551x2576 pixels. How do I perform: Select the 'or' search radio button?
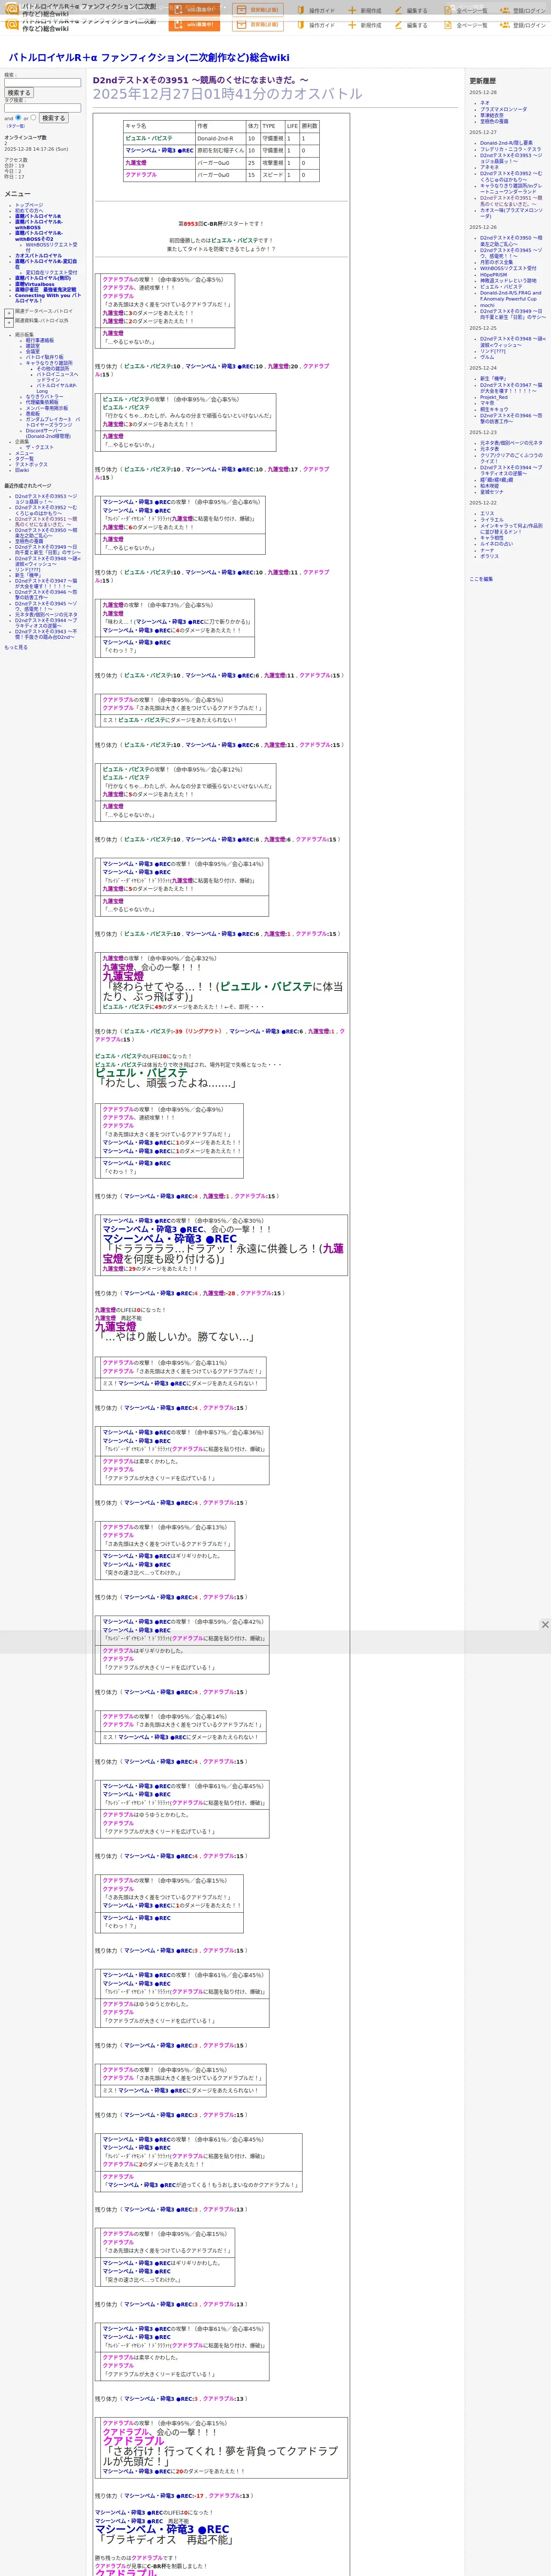coord(33,117)
